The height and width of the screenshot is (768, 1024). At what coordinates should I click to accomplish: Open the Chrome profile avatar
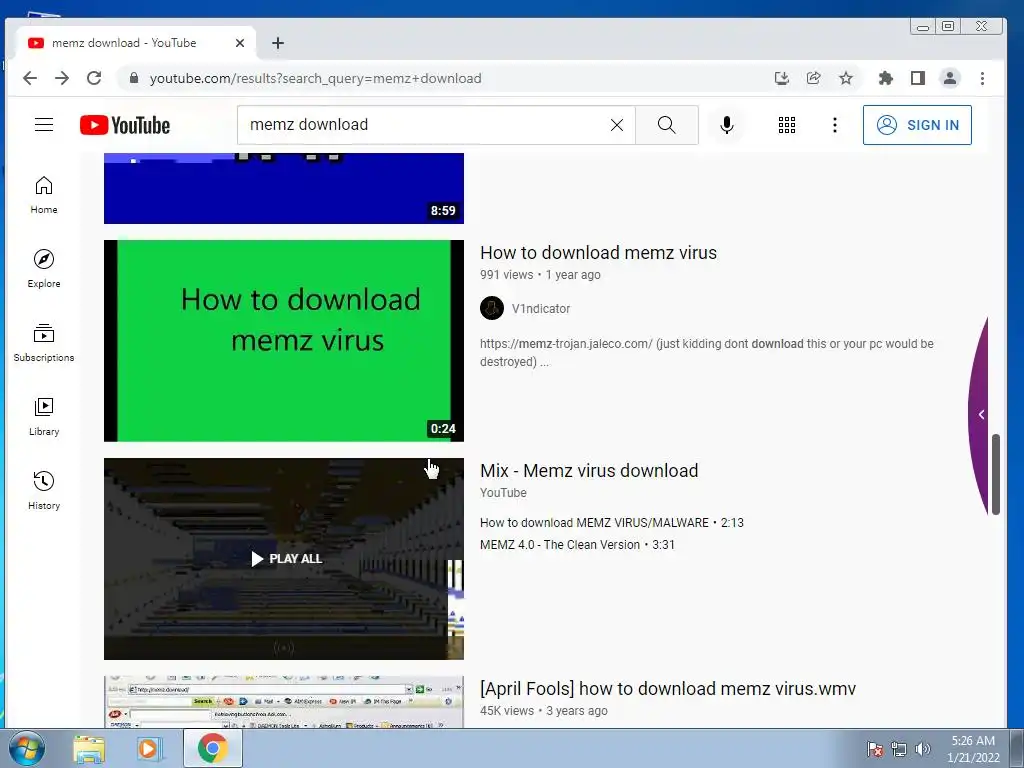[950, 78]
